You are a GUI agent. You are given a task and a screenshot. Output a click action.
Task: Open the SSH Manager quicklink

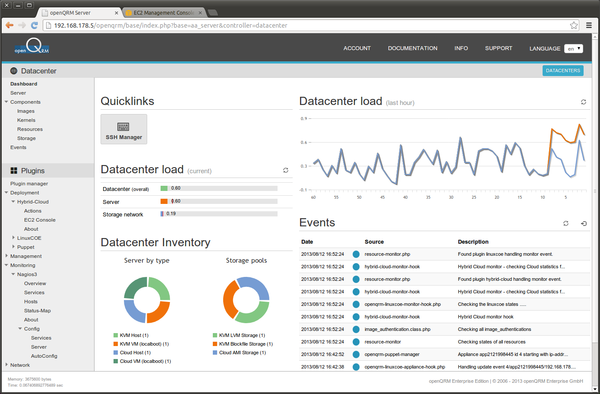[124, 129]
